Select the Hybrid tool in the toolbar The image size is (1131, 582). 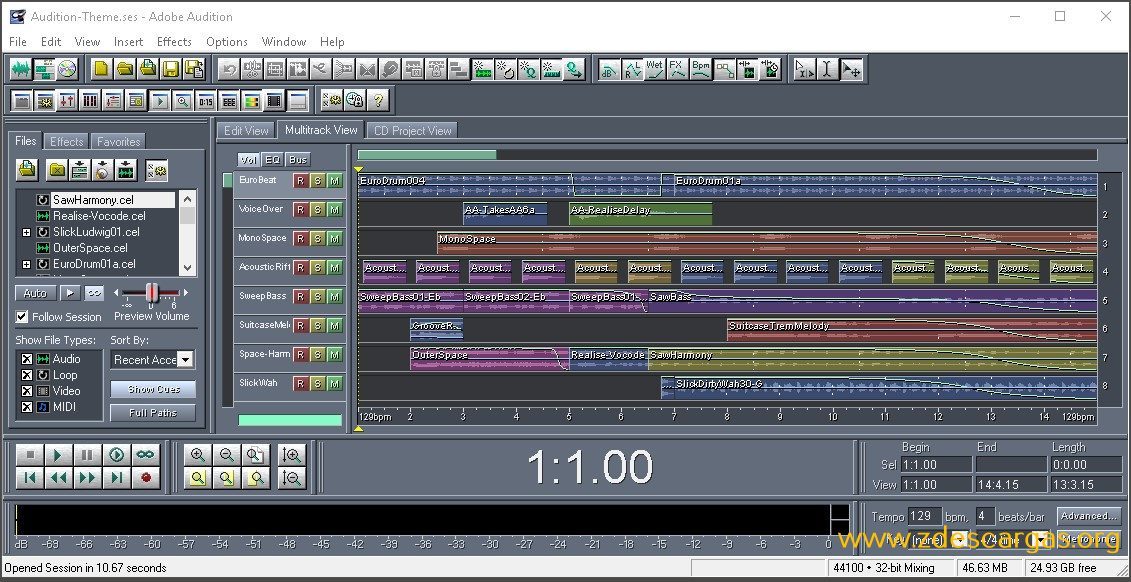pyautogui.click(x=805, y=69)
